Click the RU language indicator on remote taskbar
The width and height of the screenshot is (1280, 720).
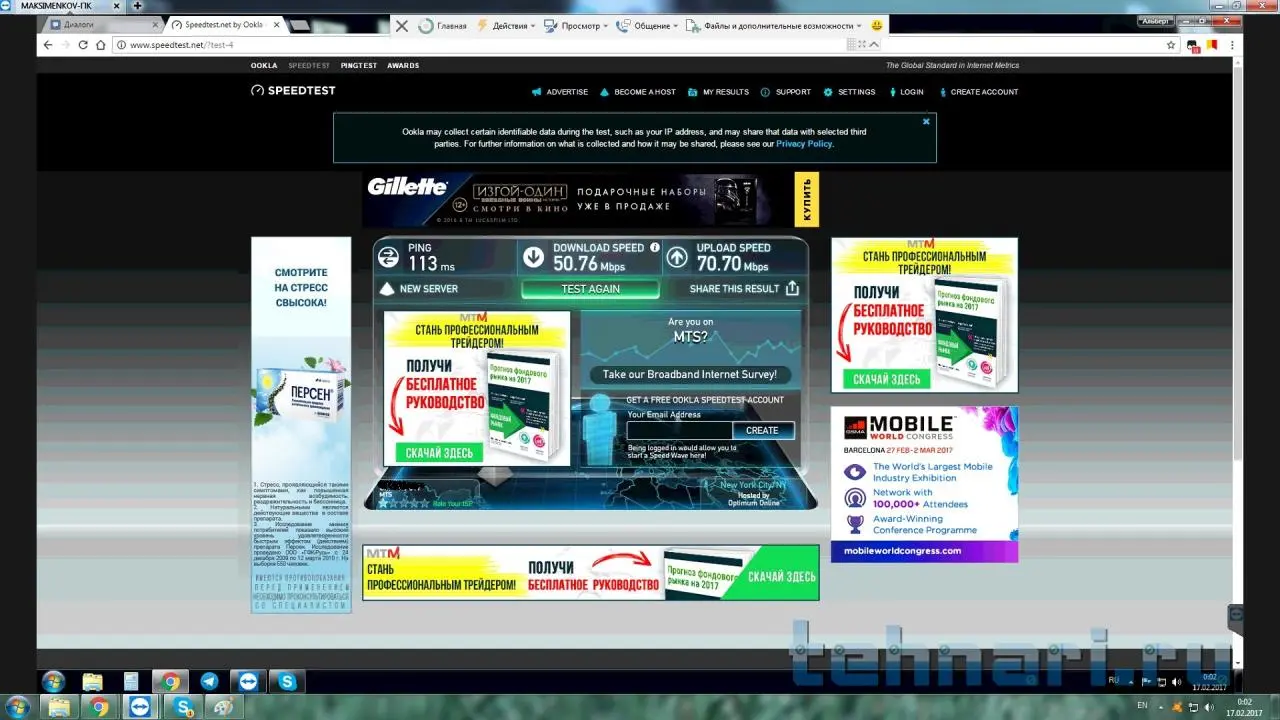pyautogui.click(x=1114, y=681)
